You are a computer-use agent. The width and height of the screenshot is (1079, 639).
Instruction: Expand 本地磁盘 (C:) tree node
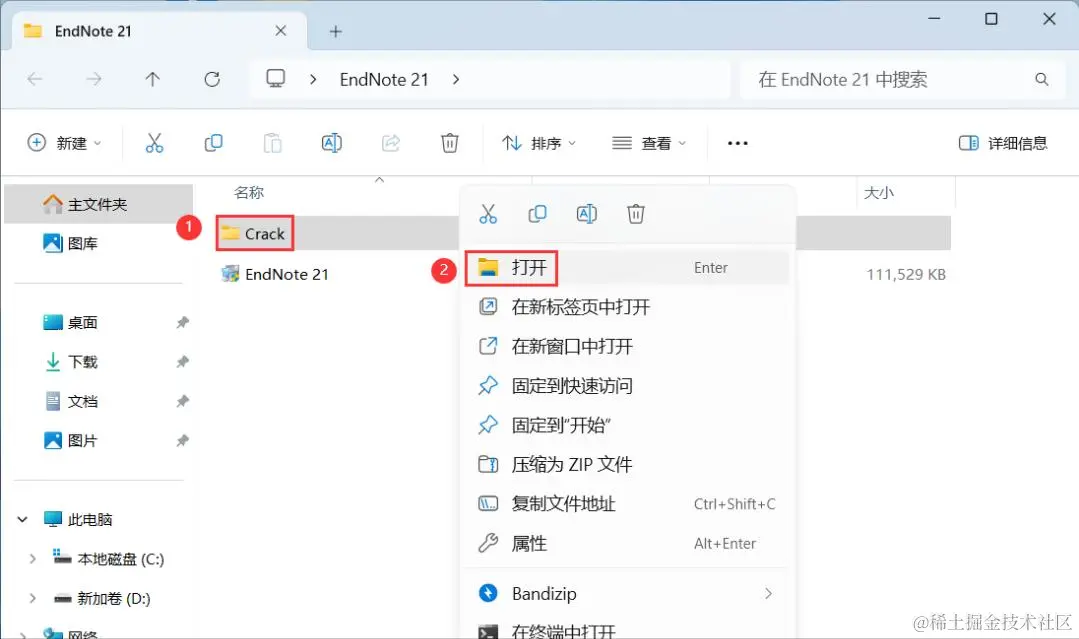pos(32,559)
